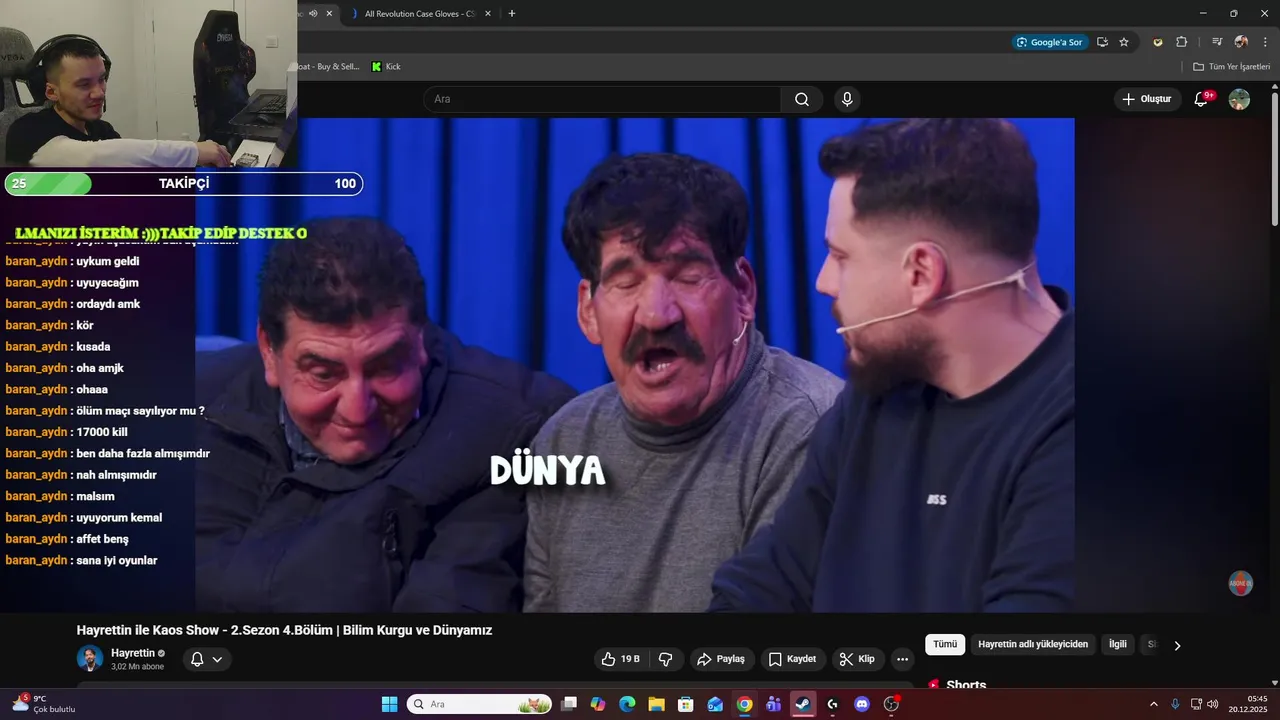The image size is (1280, 720).
Task: Dislike the Hayrettin video
Action: (665, 659)
